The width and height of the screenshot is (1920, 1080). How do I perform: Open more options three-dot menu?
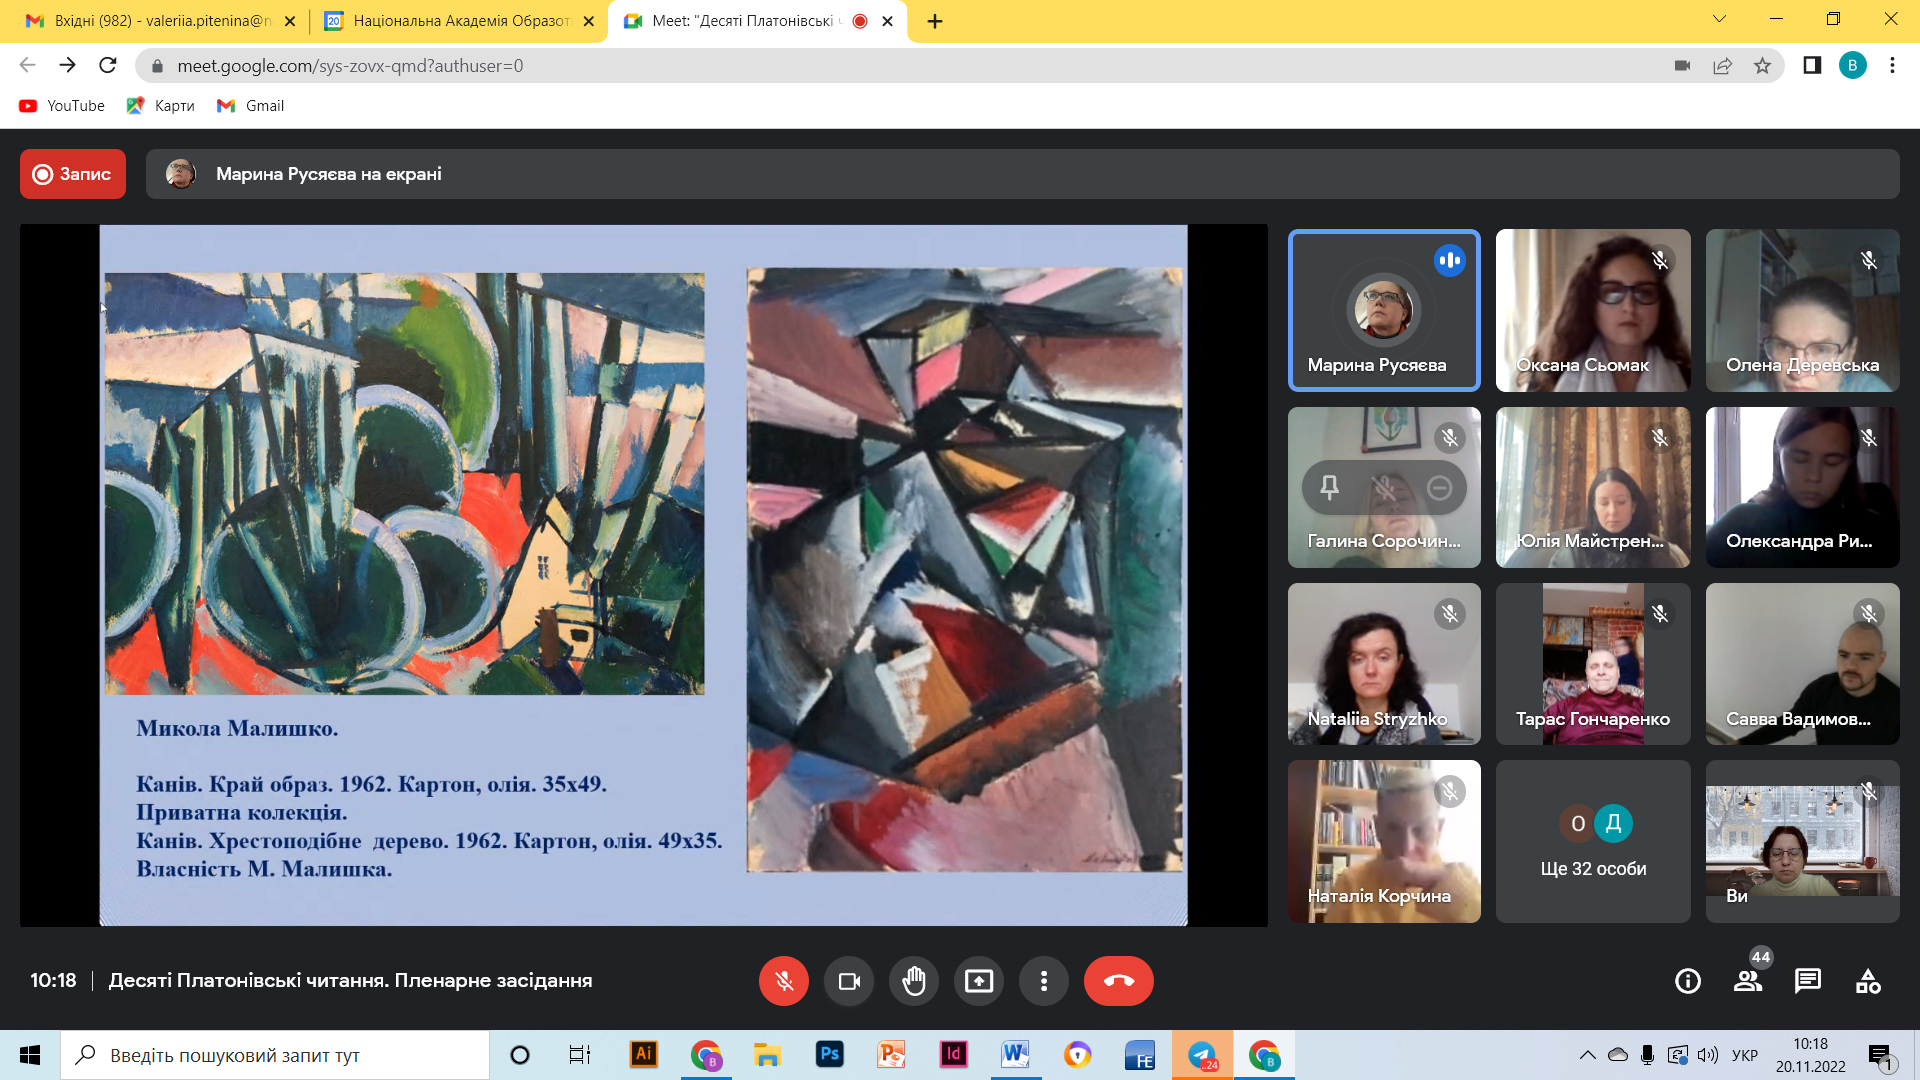pos(1043,981)
